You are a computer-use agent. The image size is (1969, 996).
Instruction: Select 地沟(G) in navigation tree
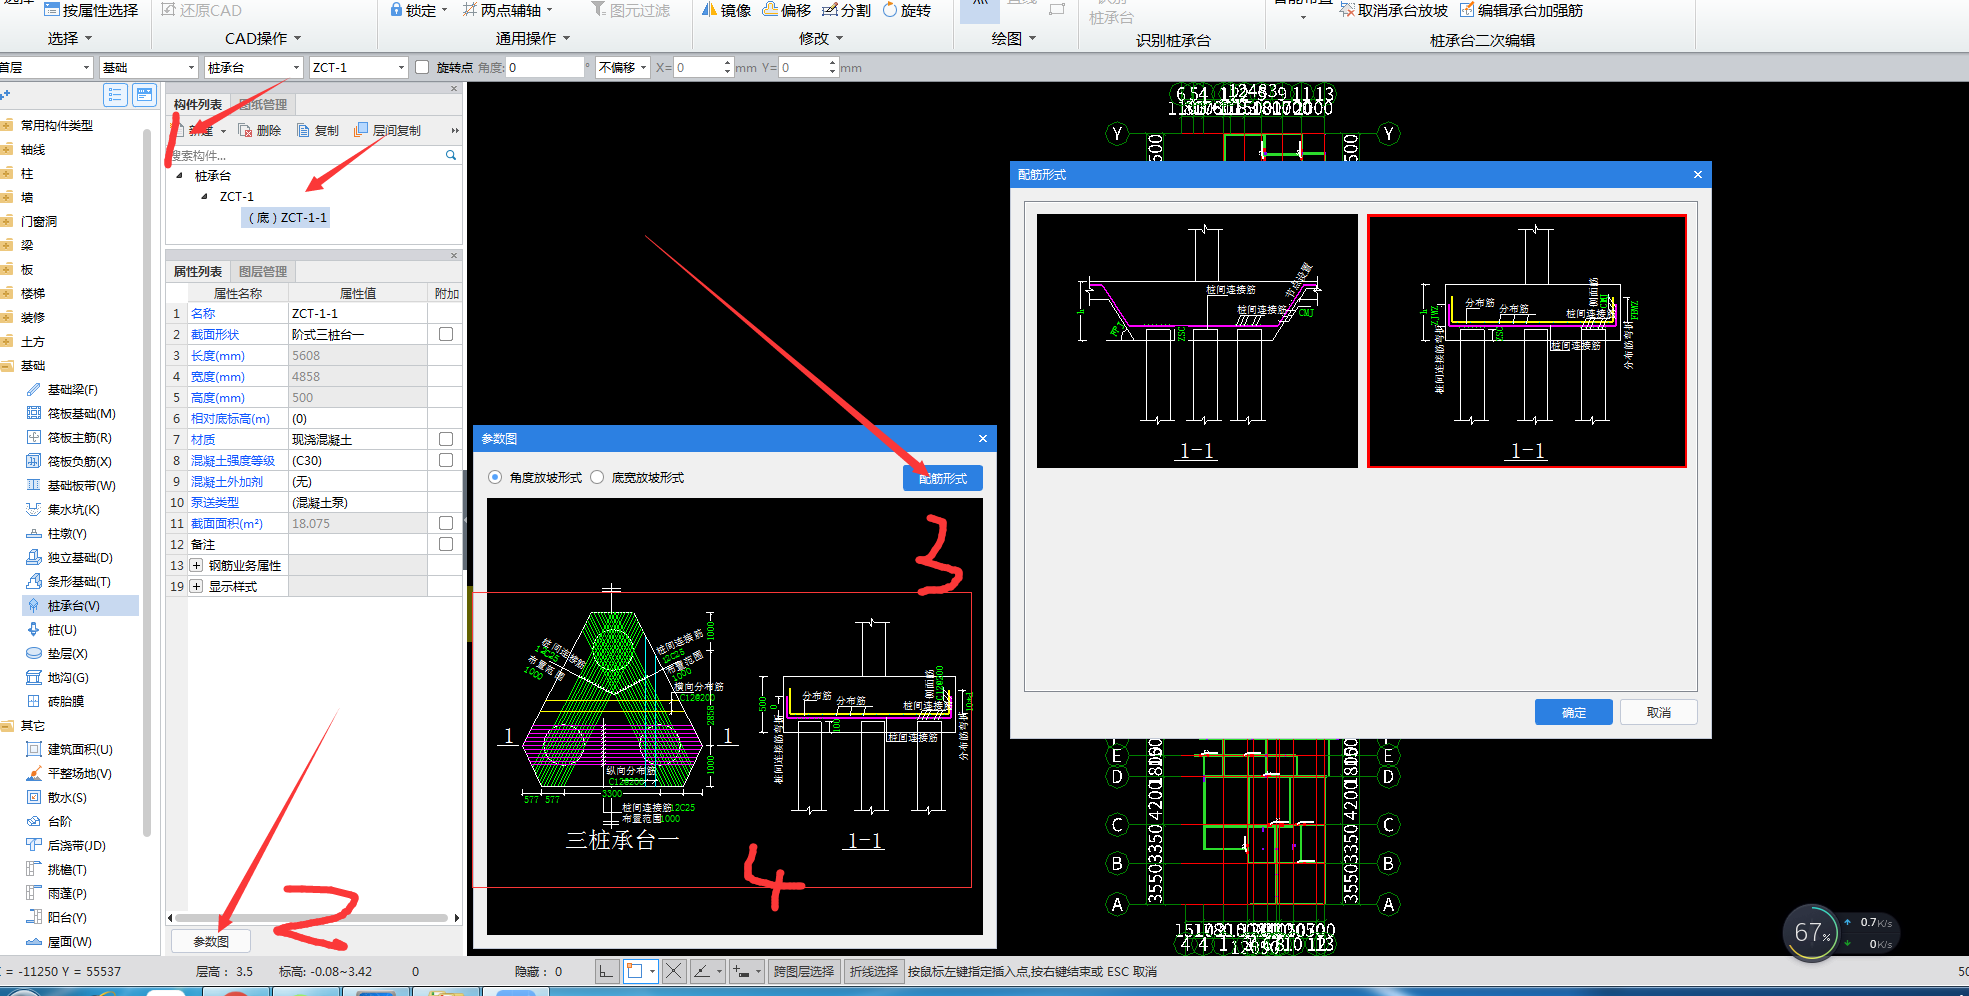tap(57, 678)
